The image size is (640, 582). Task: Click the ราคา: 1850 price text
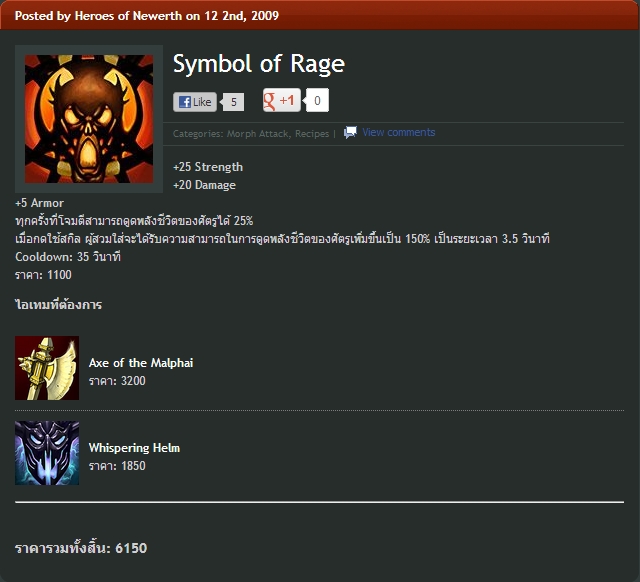click(x=117, y=466)
